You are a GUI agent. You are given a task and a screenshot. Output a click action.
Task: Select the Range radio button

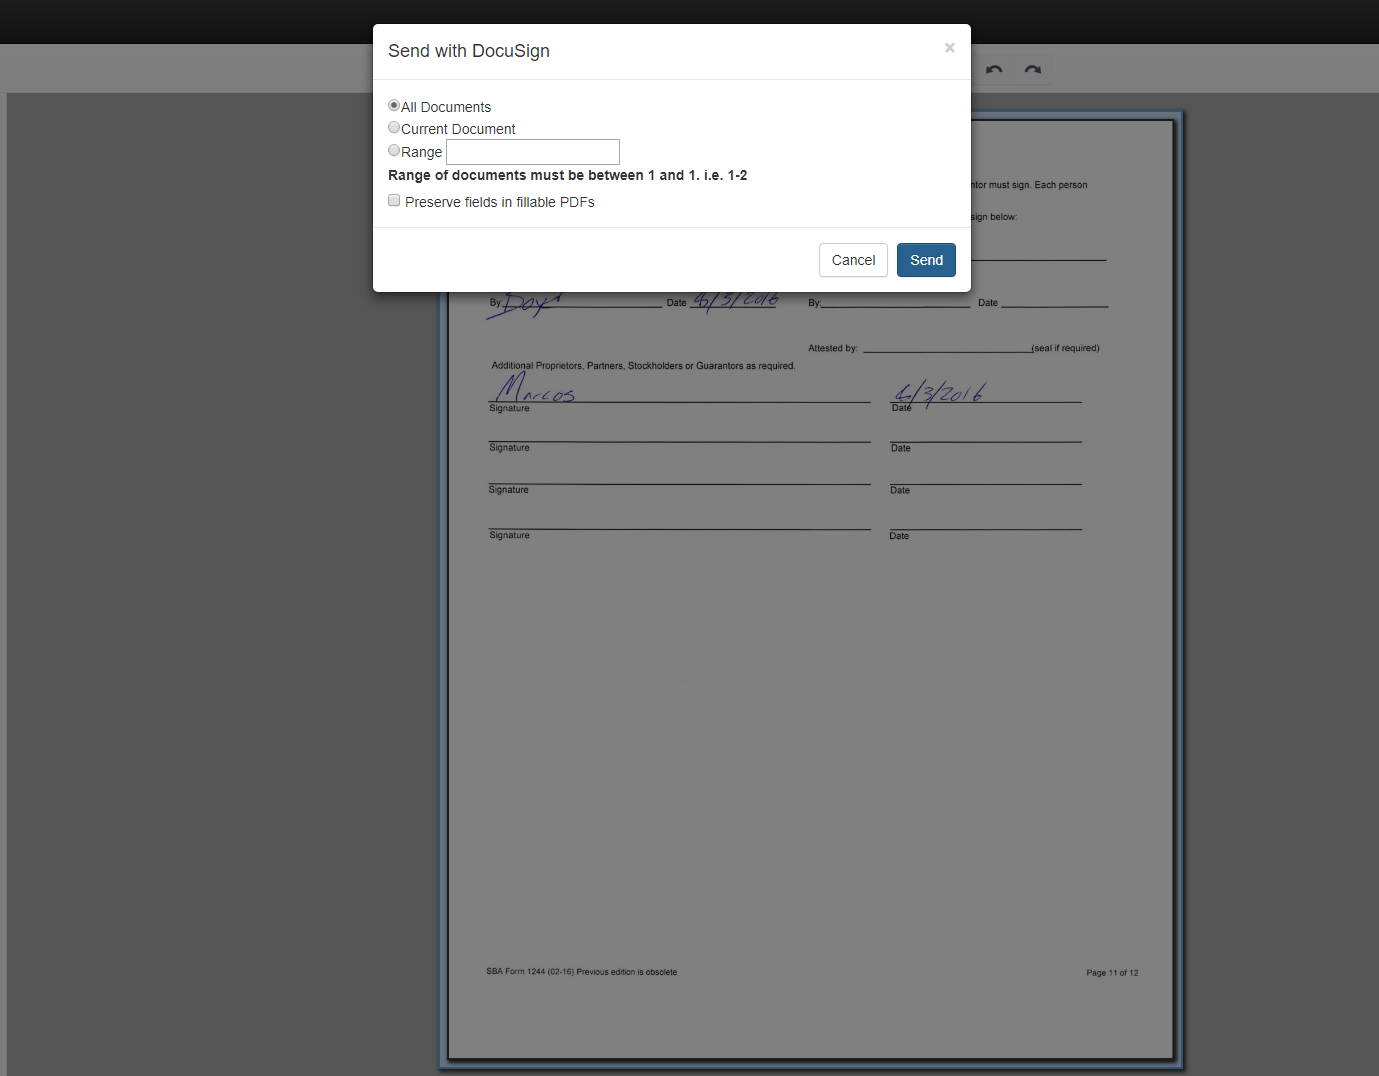tap(394, 150)
